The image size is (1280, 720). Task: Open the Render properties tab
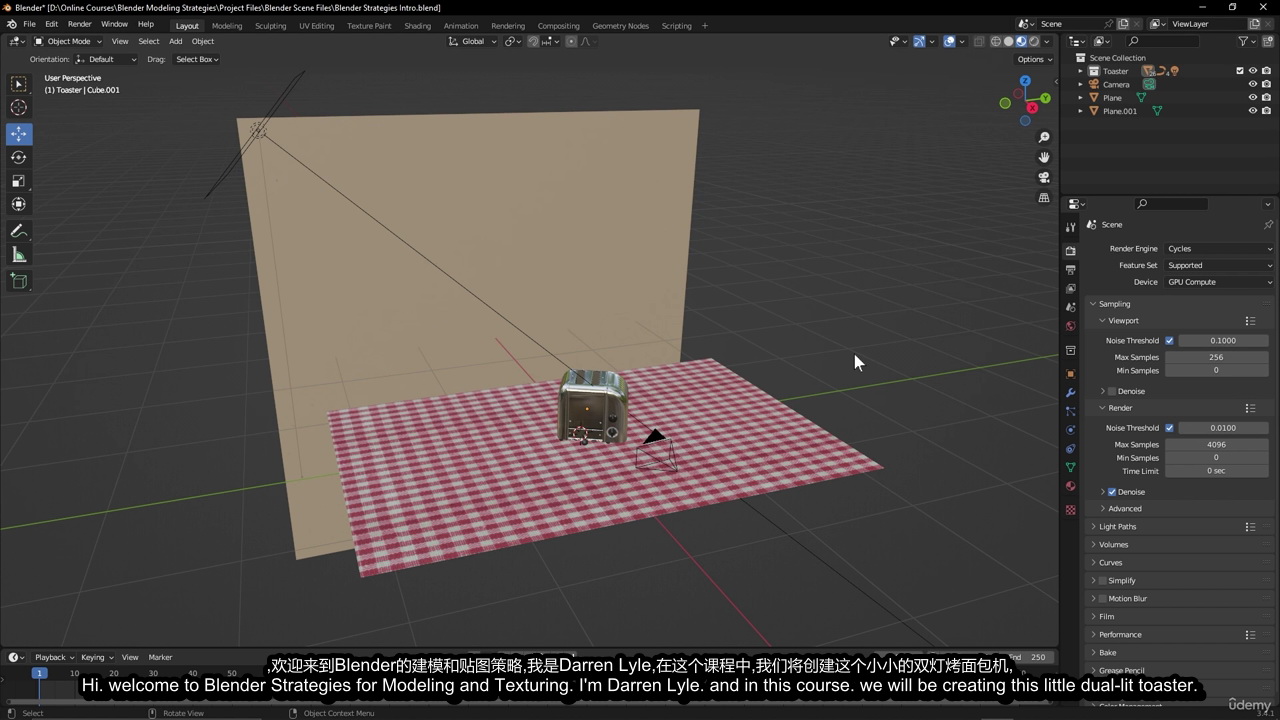1071,251
